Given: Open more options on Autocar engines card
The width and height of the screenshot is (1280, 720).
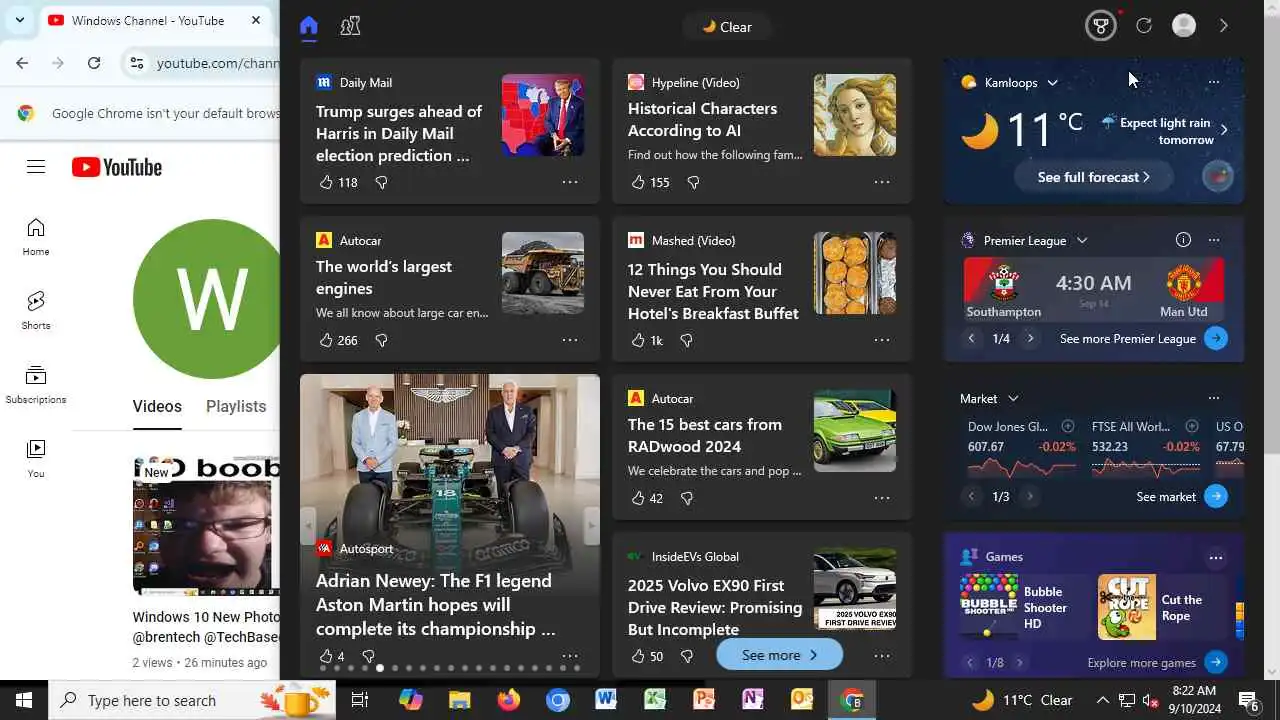Looking at the screenshot, I should click(570, 340).
